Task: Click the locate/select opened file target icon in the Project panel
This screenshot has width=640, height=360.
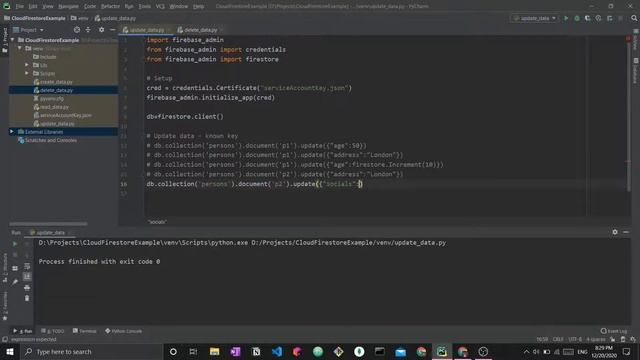Action: (x=77, y=30)
